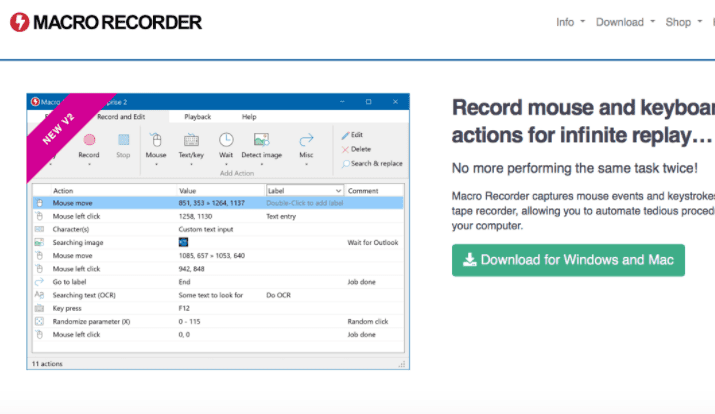Click the Go to label arrow icon
Image resolution: width=715 pixels, height=414 pixels.
pyautogui.click(x=39, y=282)
